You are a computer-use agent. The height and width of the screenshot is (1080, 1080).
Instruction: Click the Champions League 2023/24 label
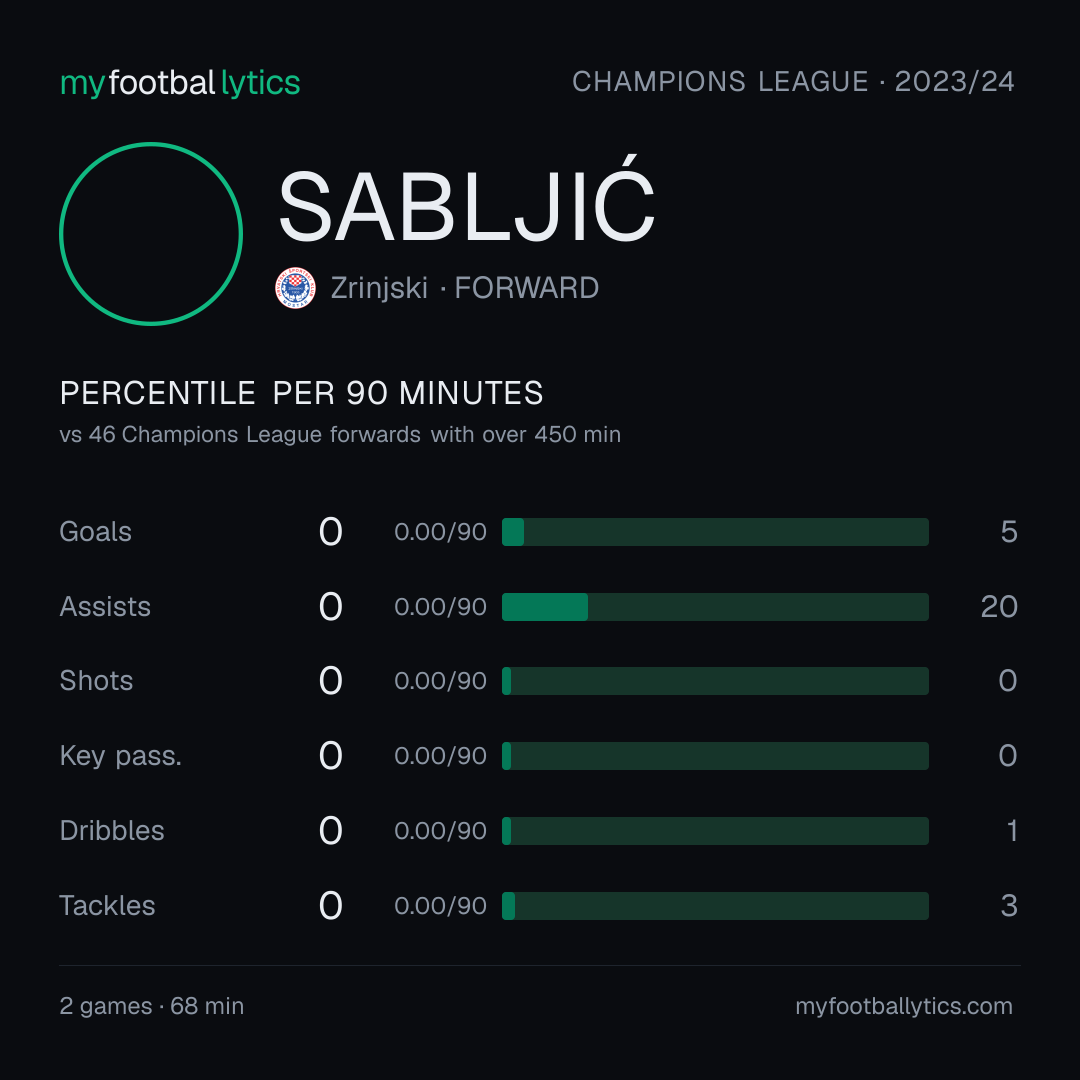point(793,82)
